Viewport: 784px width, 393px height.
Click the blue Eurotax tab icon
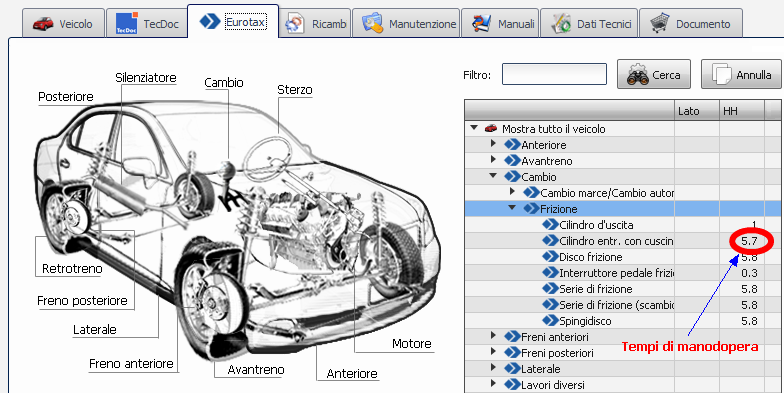click(210, 22)
